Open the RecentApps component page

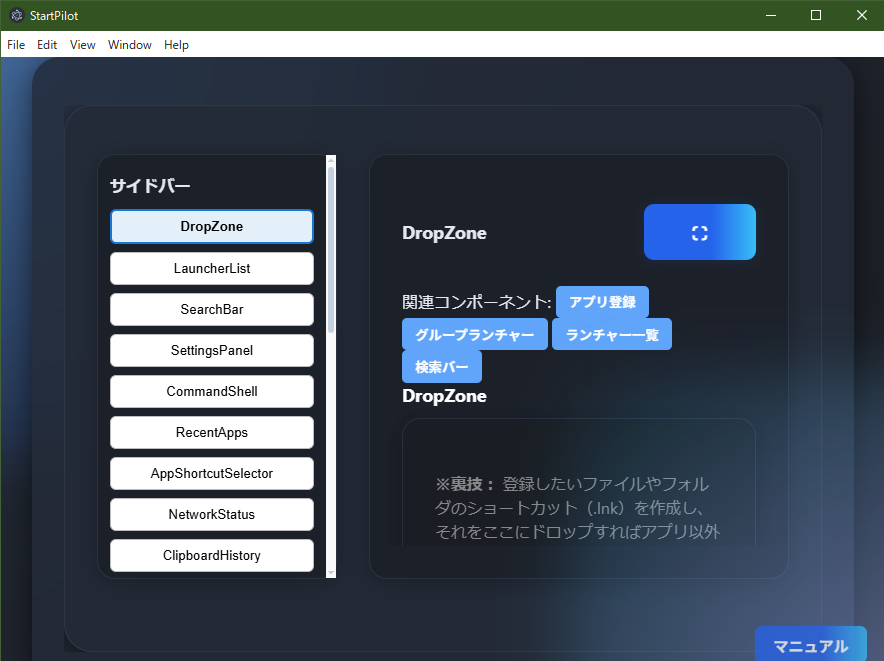pos(211,432)
